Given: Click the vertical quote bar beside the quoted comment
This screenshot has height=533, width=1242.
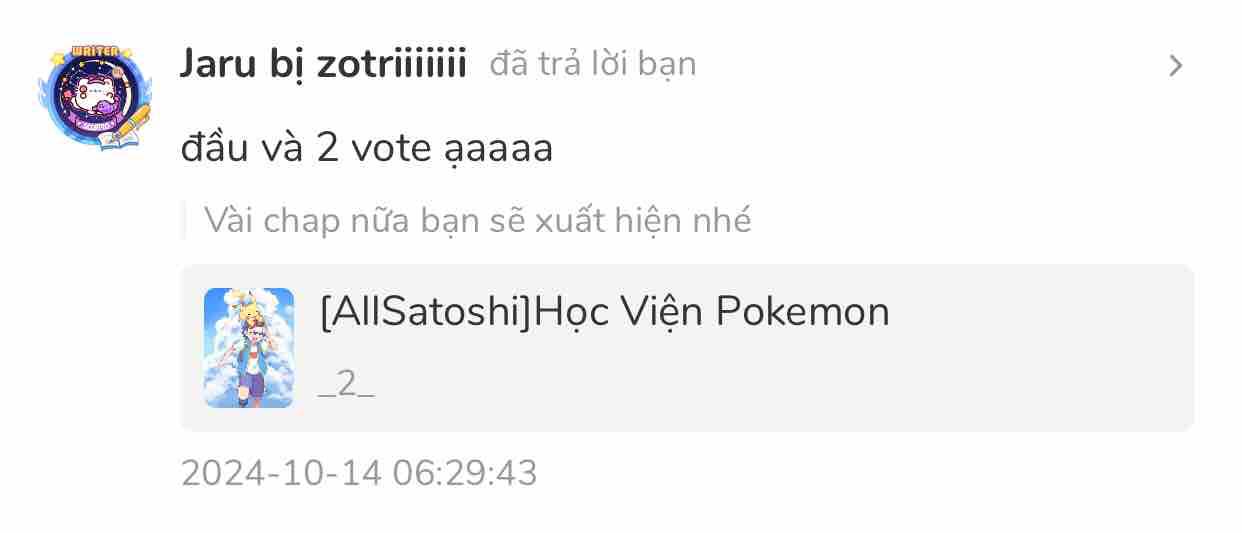Looking at the screenshot, I should click(x=184, y=220).
